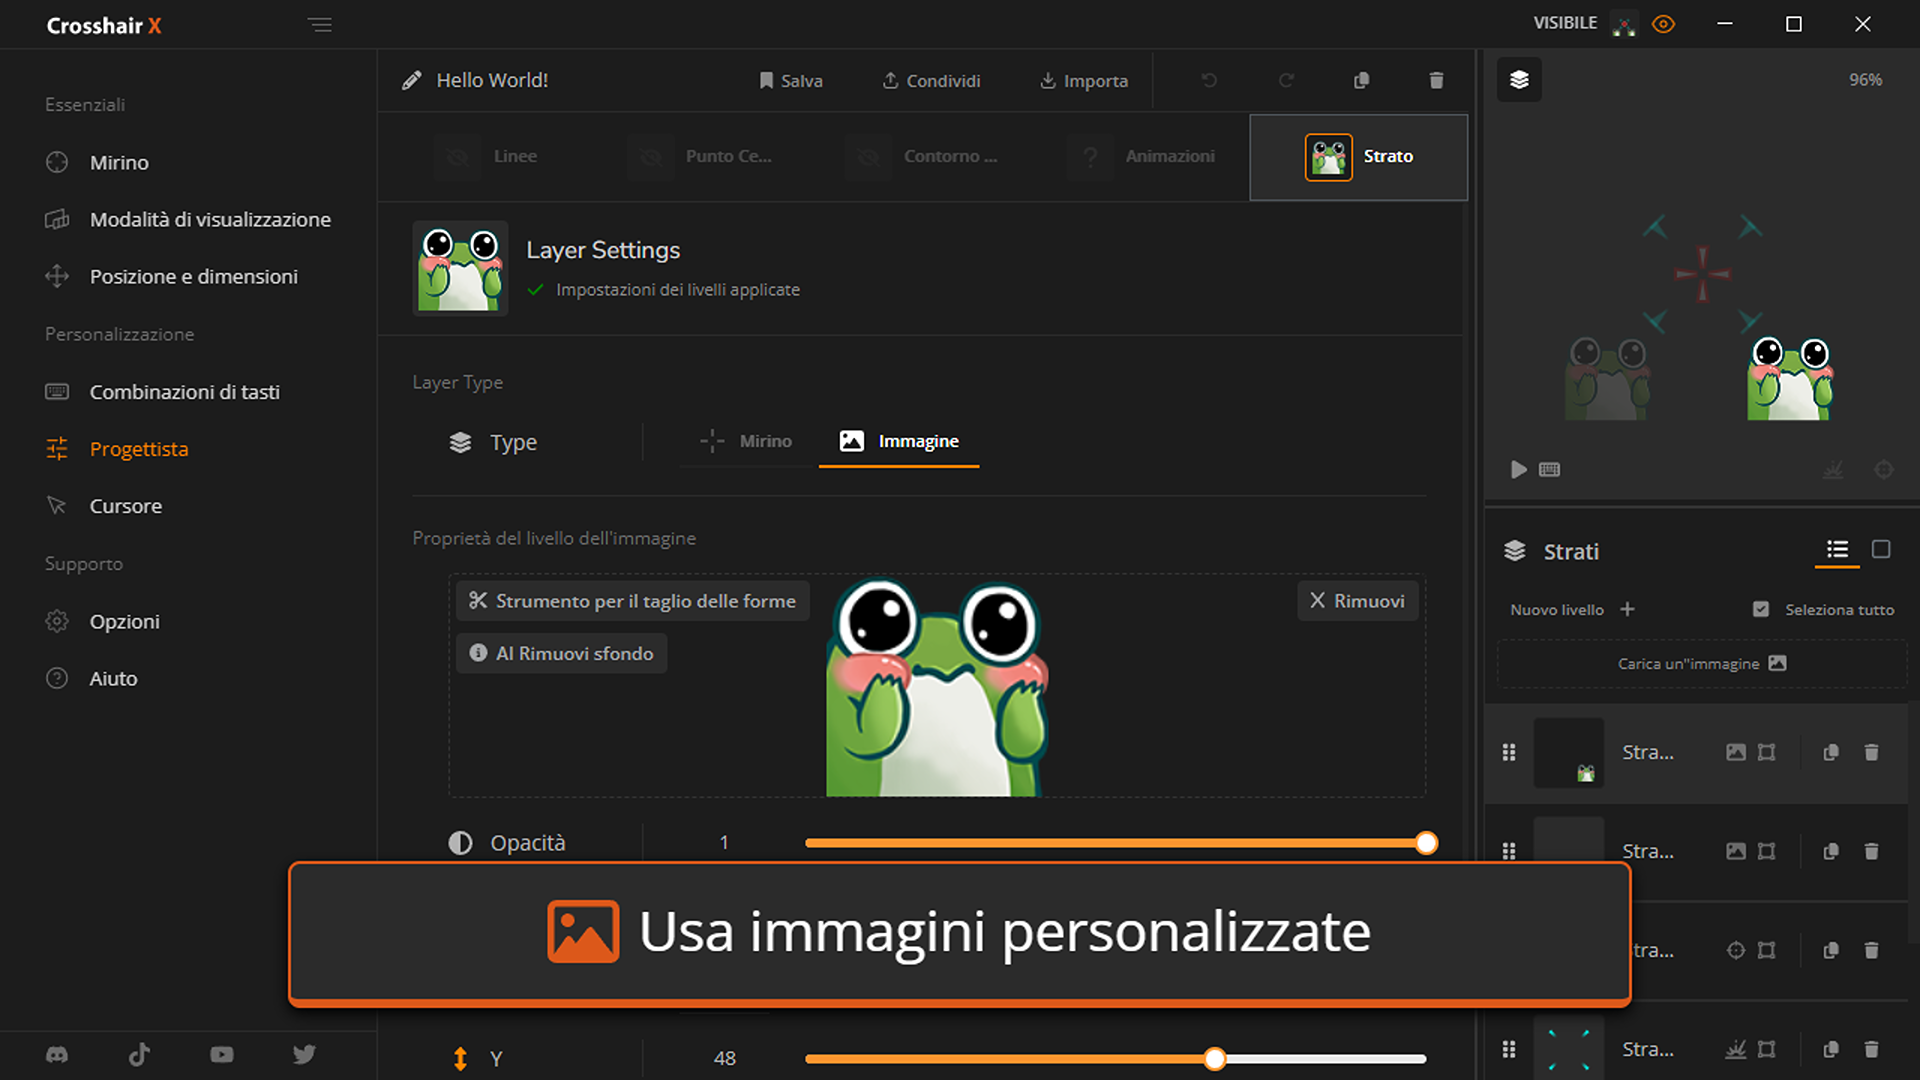
Task: Click the image type icon on the frog layer
Action: click(1736, 752)
